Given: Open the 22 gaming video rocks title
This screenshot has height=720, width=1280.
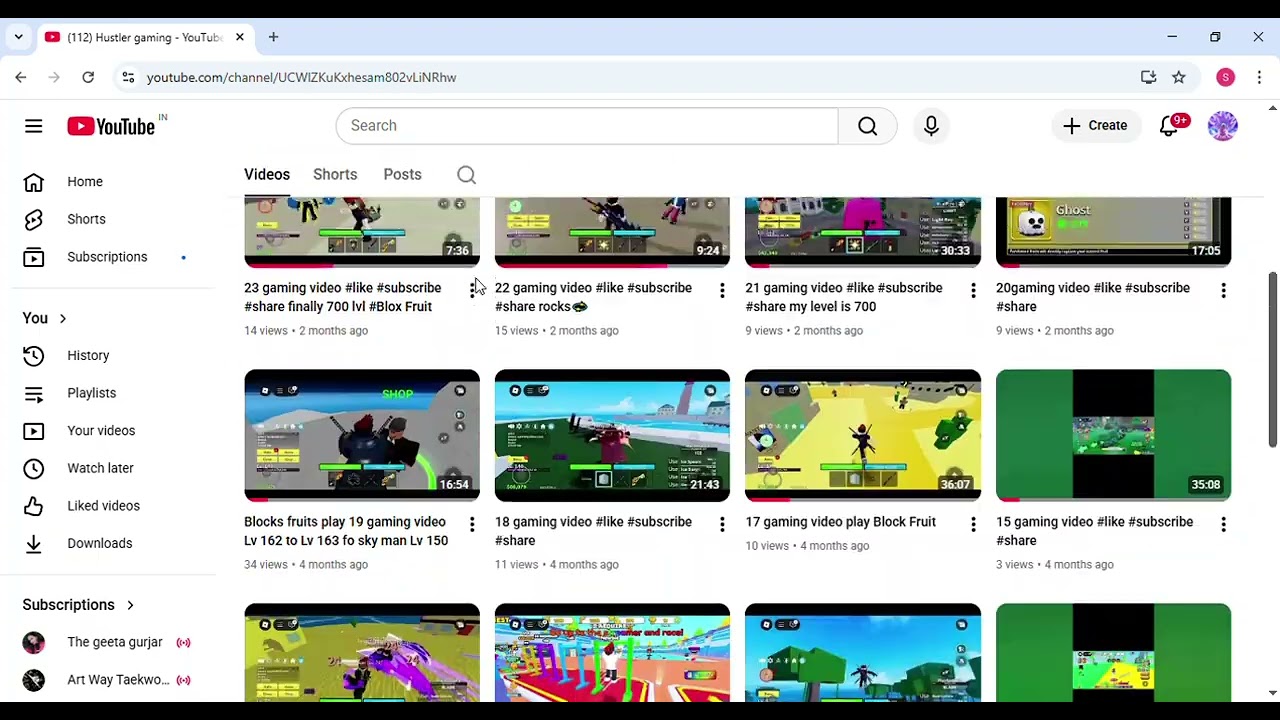Looking at the screenshot, I should coord(593,297).
